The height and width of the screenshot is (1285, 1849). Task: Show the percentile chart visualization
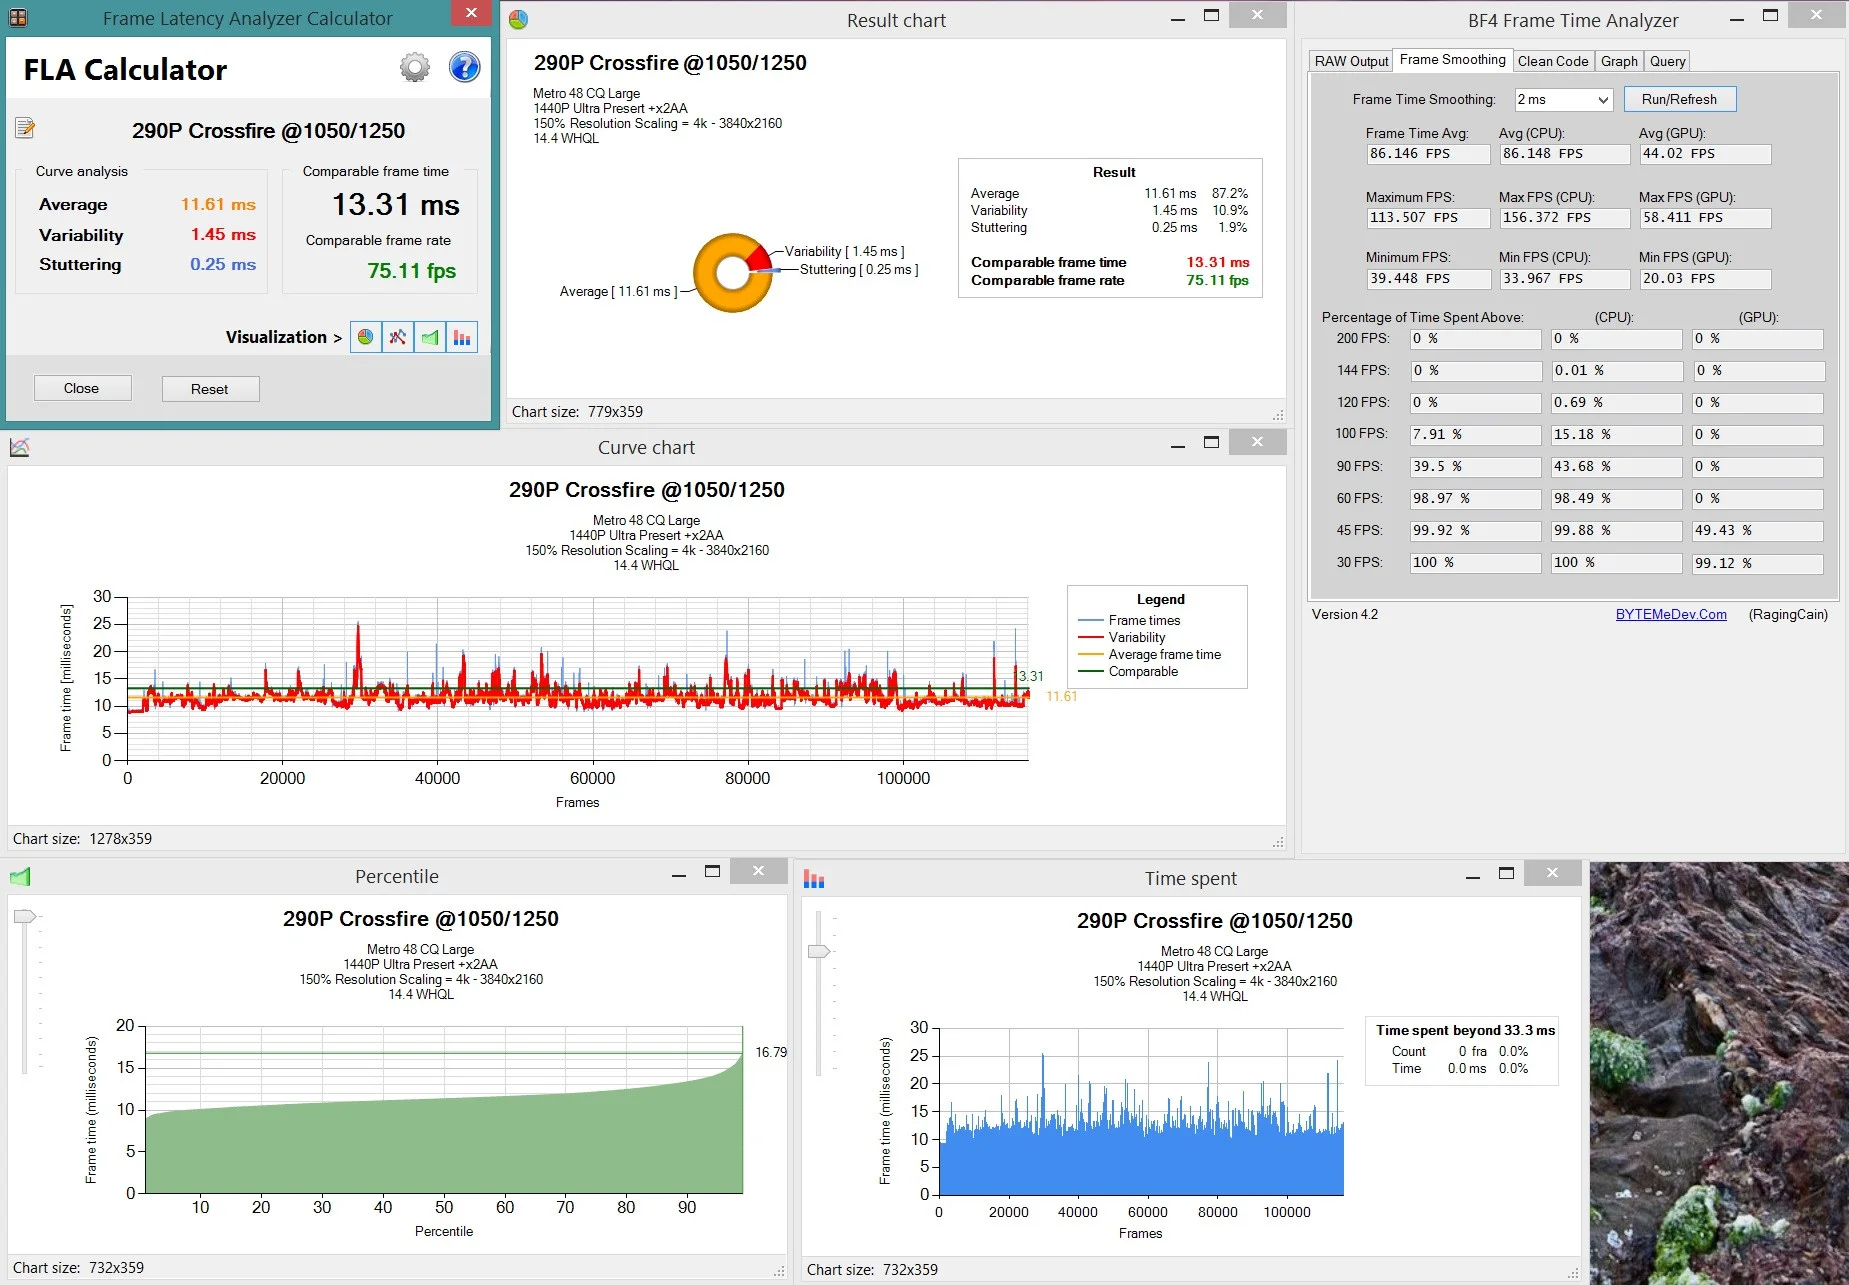[430, 337]
